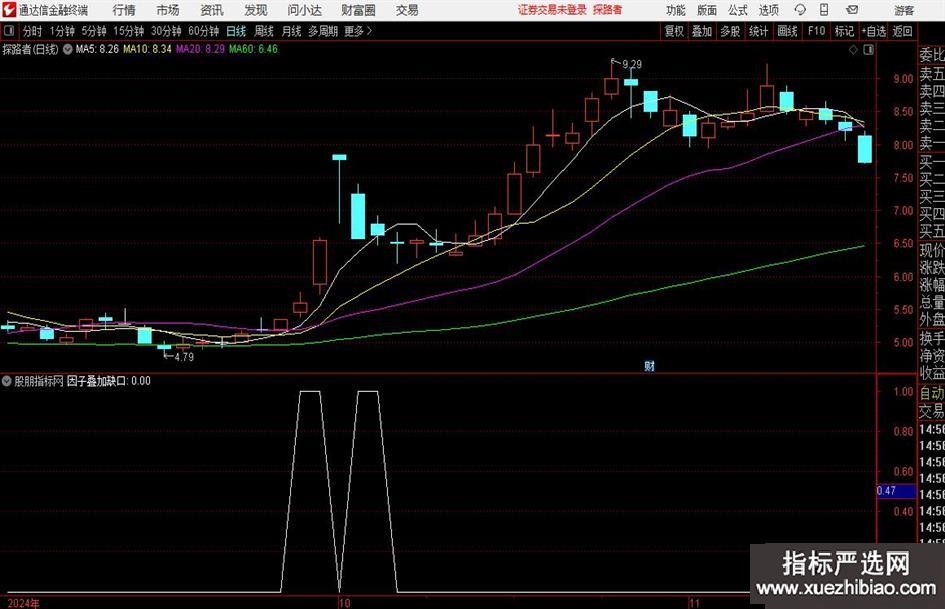The width and height of the screenshot is (945, 609).
Task: Open the 市场 menu
Action: 168,10
